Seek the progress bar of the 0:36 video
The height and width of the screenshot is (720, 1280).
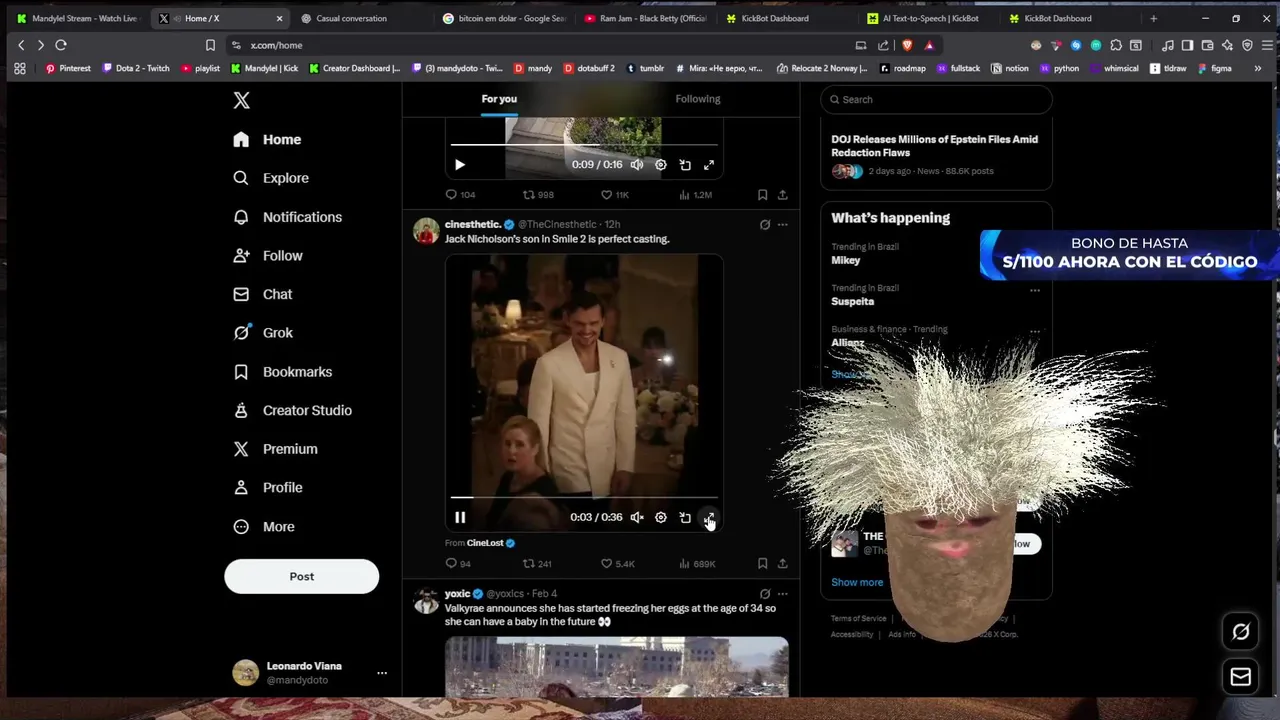[584, 497]
